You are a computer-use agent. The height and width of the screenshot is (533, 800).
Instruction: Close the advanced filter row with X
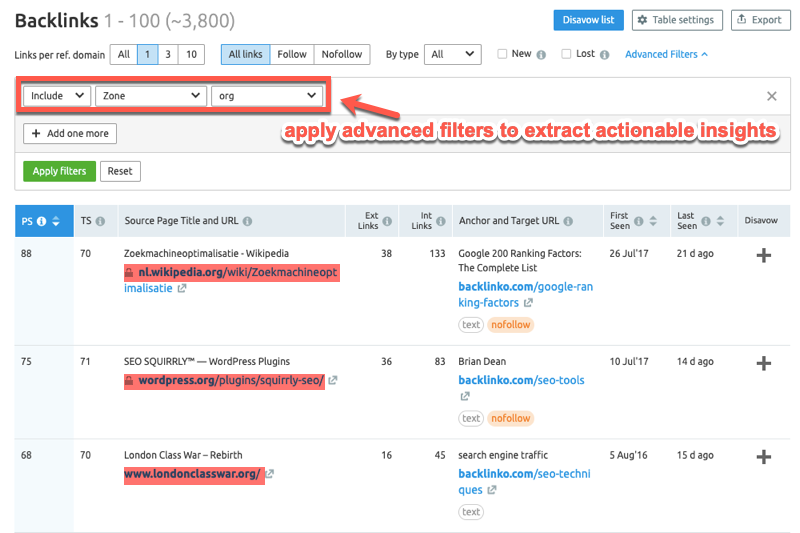(x=771, y=96)
